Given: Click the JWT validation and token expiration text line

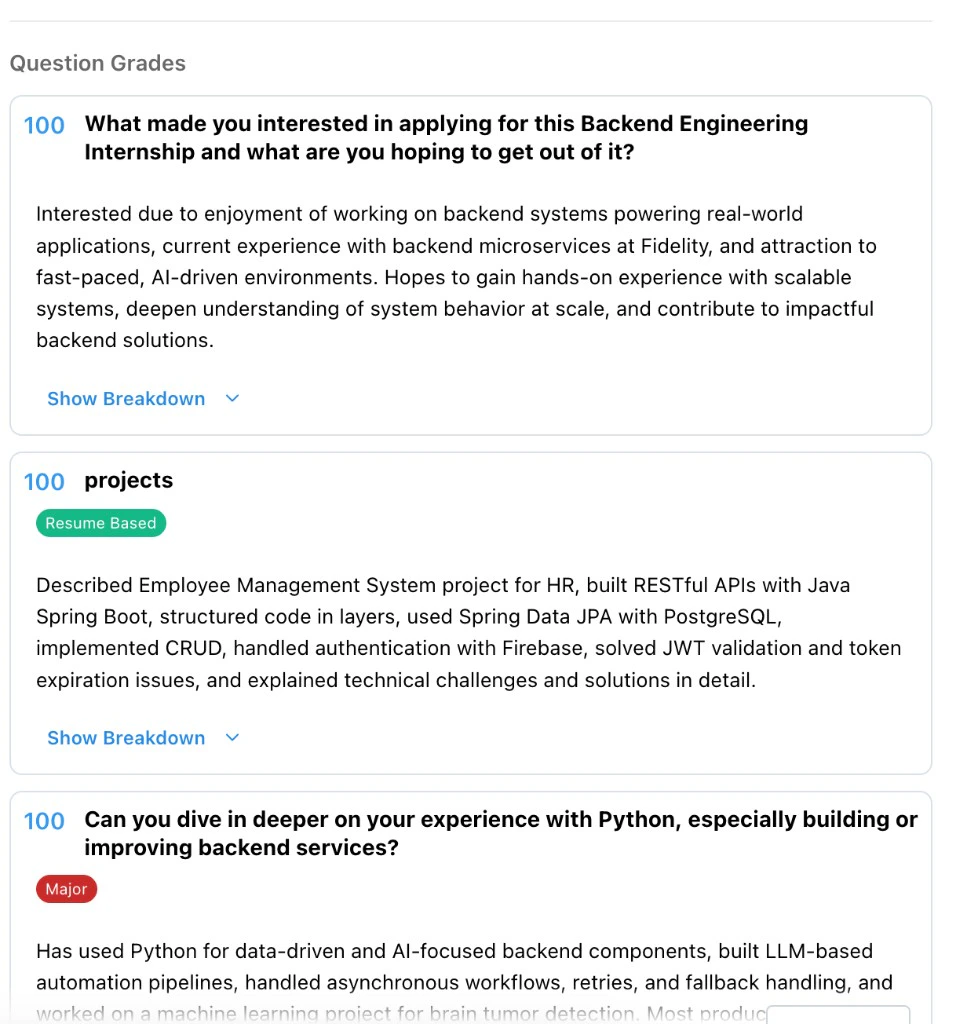Looking at the screenshot, I should pyautogui.click(x=468, y=648).
